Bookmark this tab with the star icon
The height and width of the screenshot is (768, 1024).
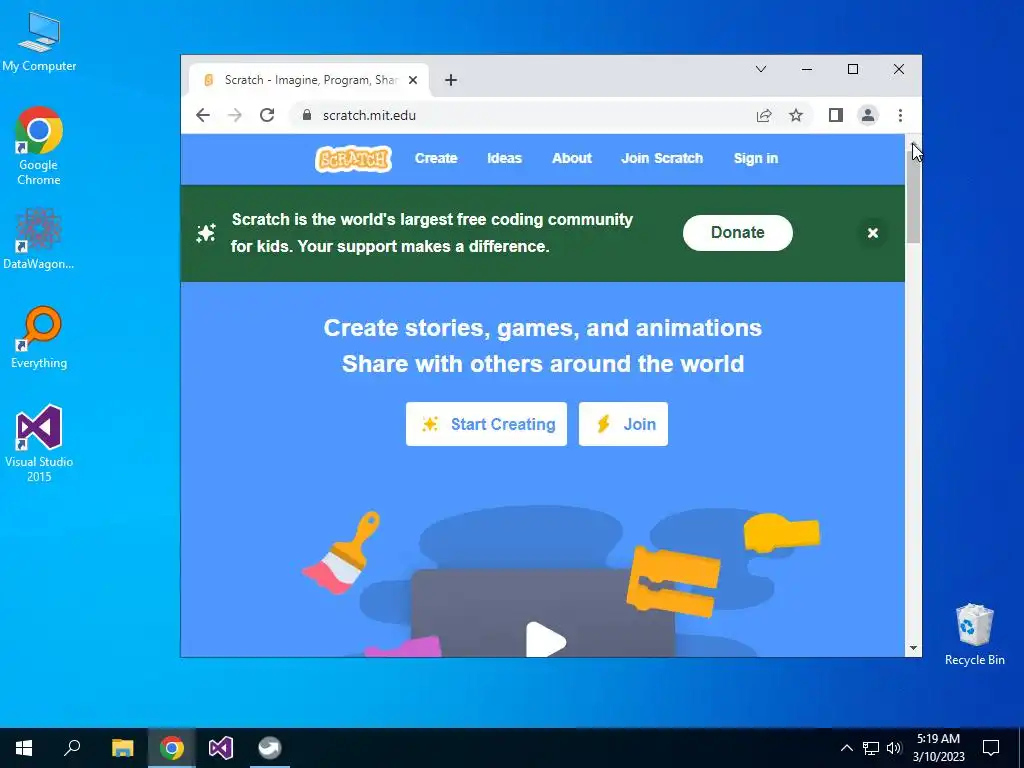click(795, 116)
